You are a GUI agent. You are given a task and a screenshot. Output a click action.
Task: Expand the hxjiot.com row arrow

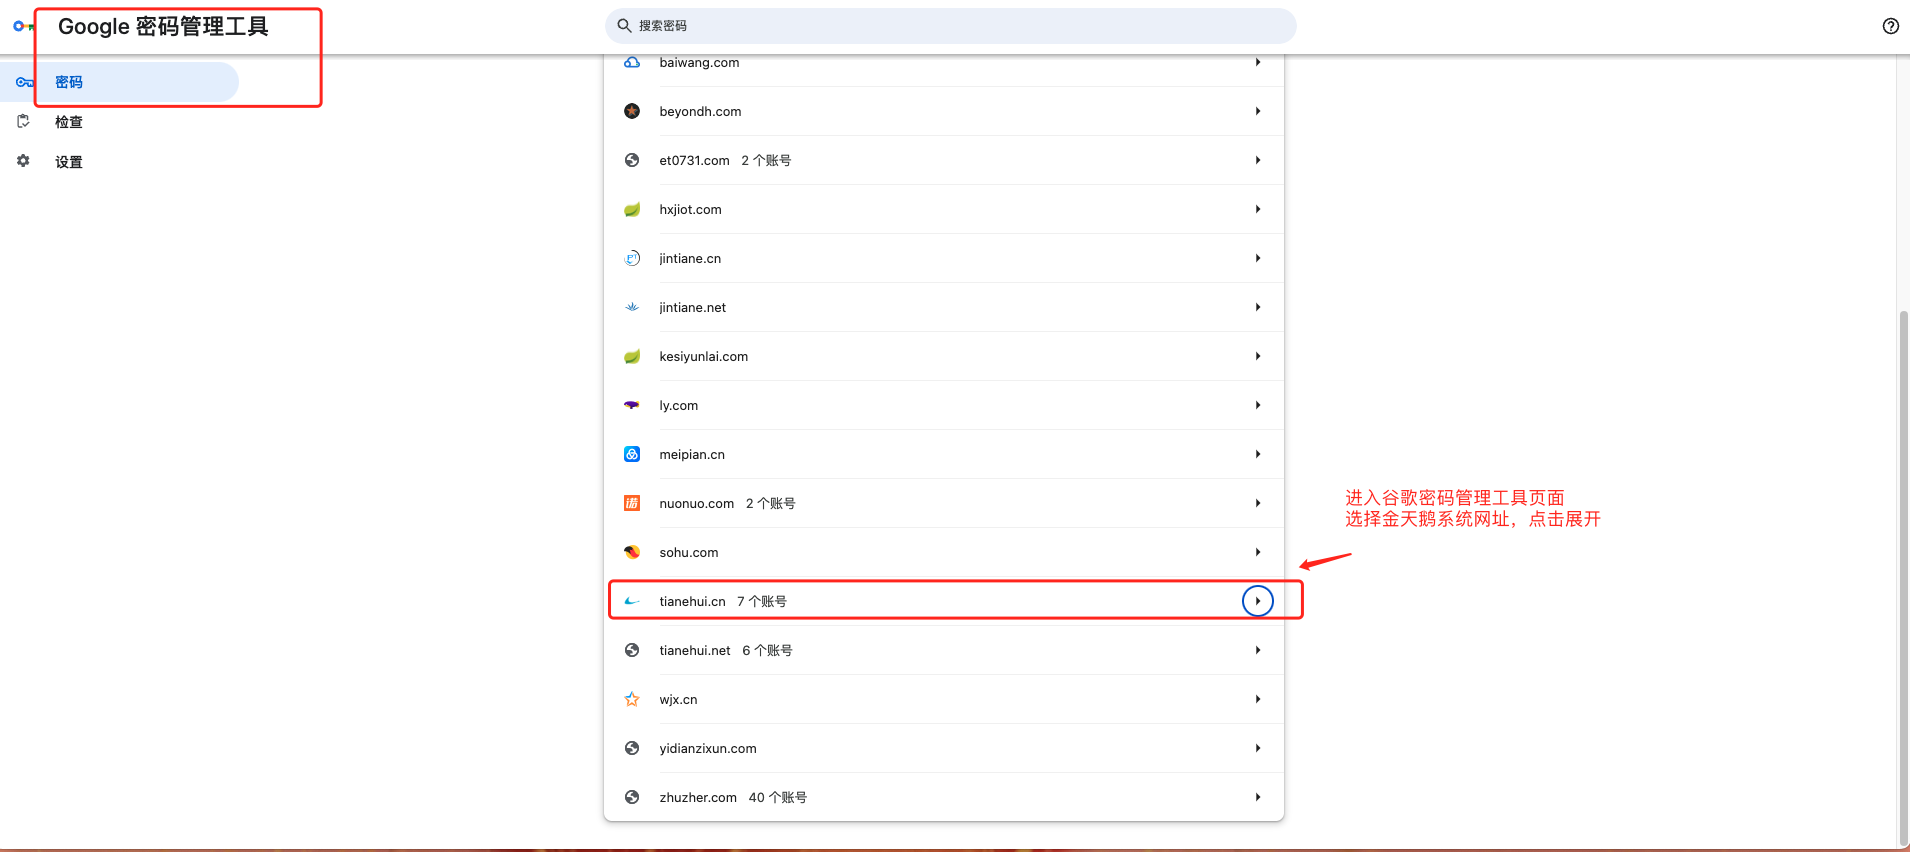tap(1258, 209)
